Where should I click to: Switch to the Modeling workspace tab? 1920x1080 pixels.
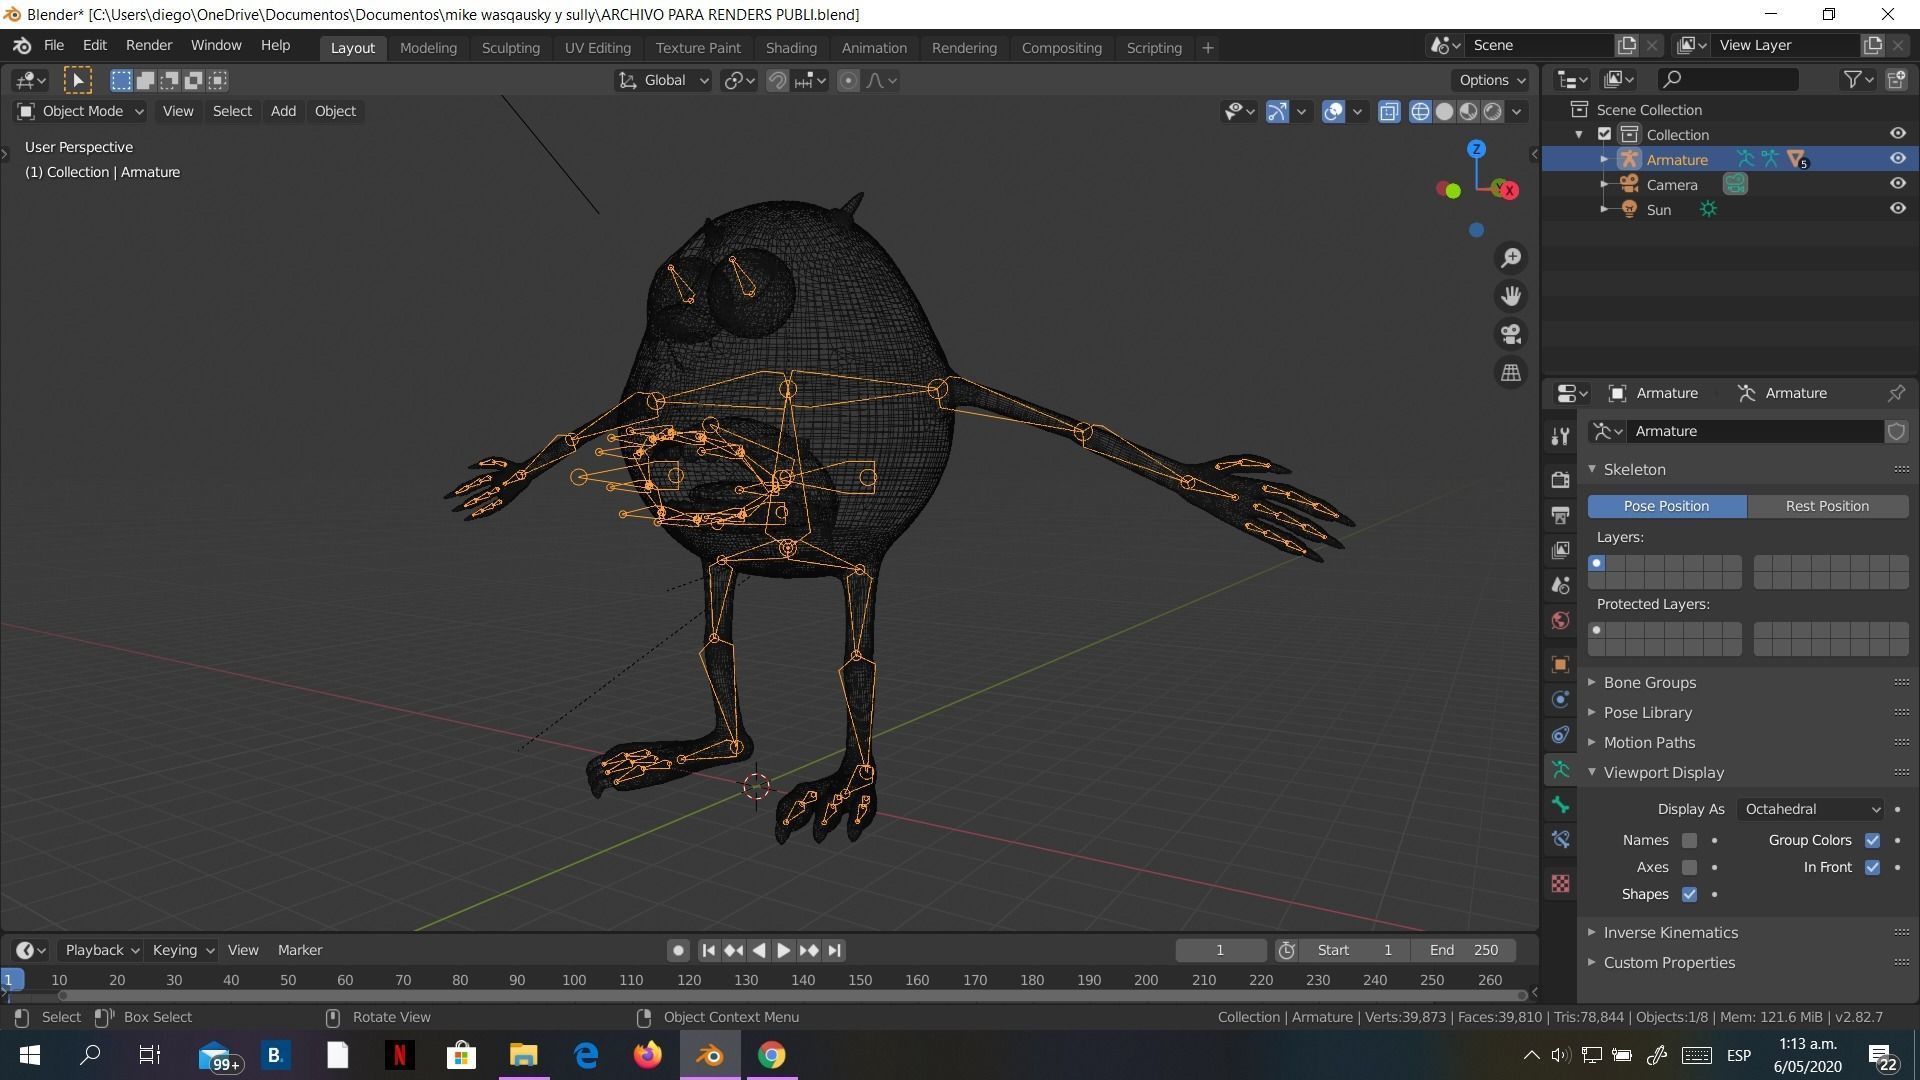428,48
